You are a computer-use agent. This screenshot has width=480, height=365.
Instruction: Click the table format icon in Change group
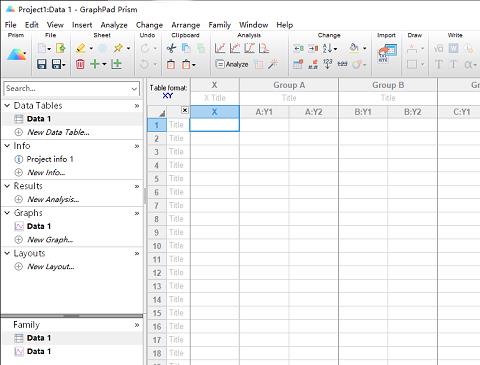(x=298, y=64)
